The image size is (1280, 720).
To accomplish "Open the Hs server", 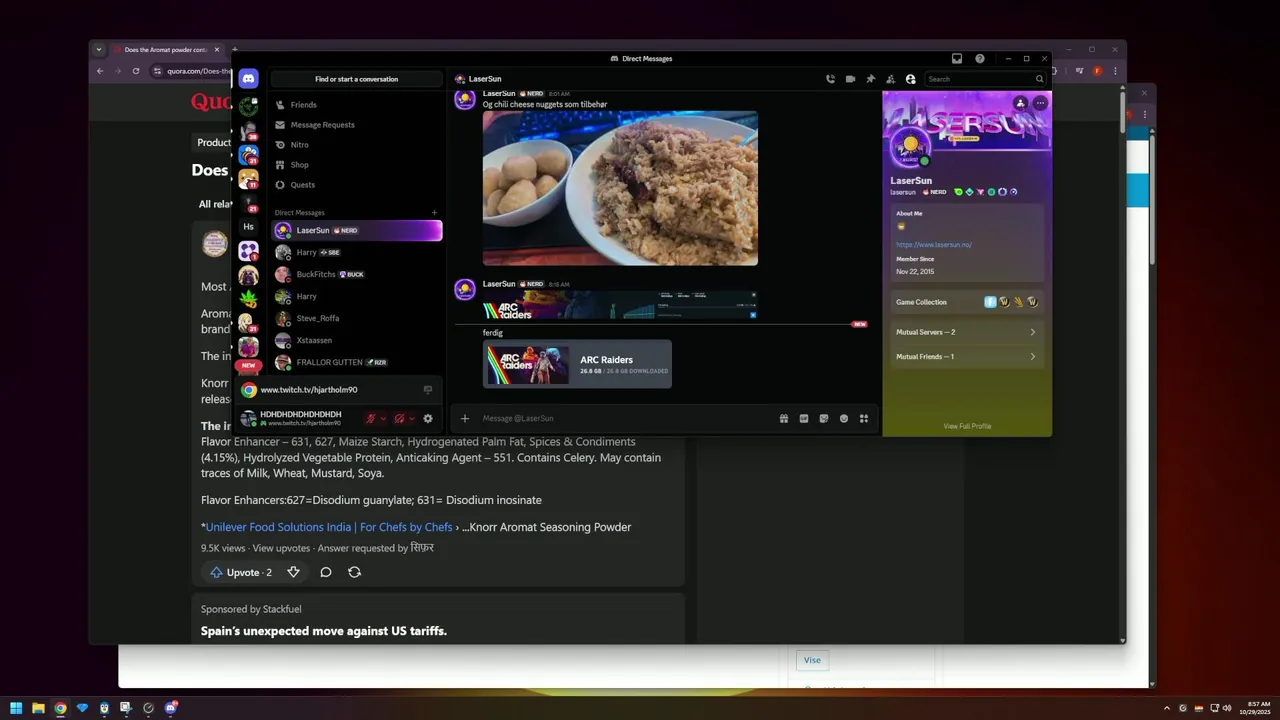I will 248,227.
